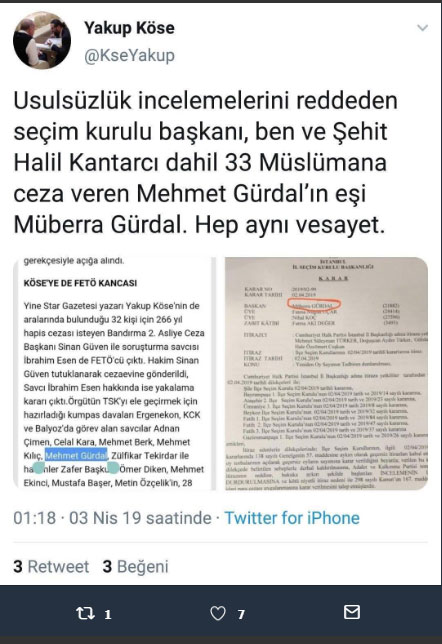Open the Yakup Köse display name
The height and width of the screenshot is (644, 442).
pos(129,28)
